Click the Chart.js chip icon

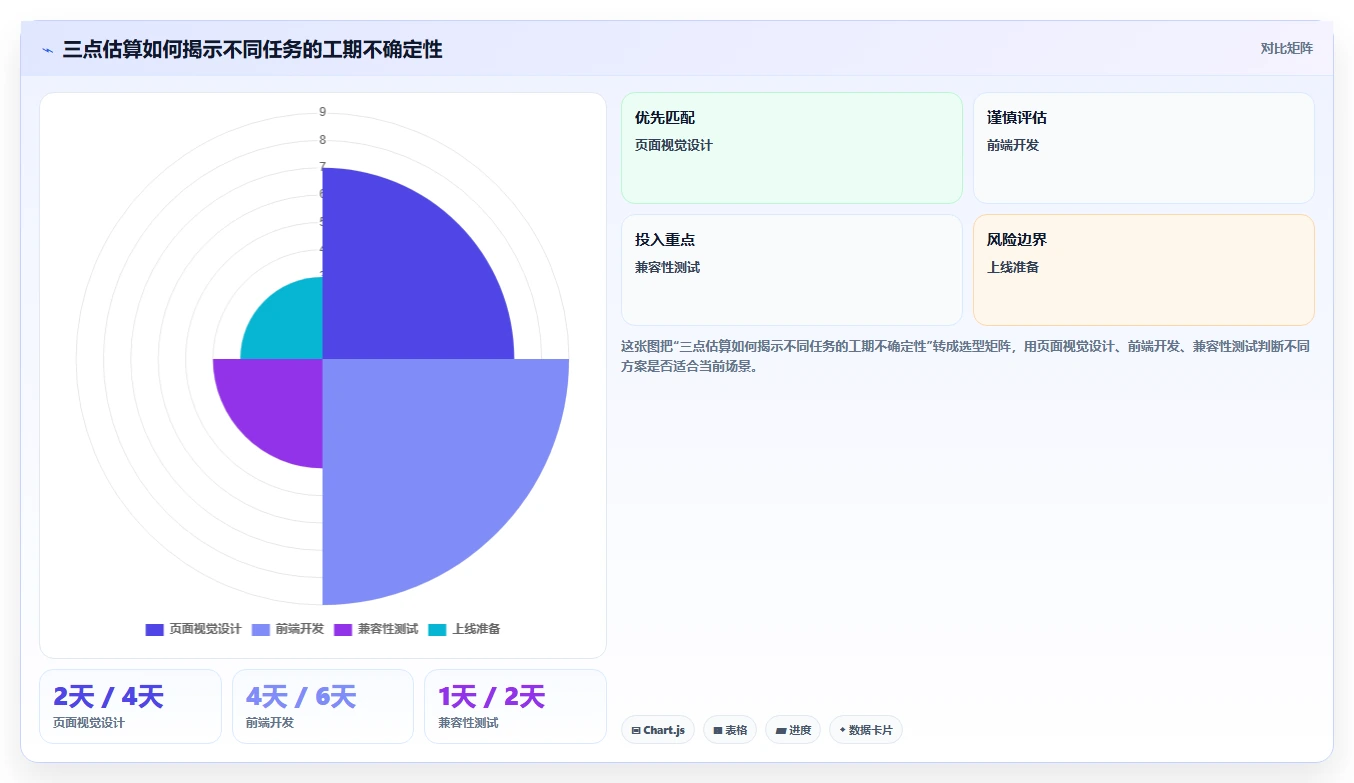click(x=636, y=731)
